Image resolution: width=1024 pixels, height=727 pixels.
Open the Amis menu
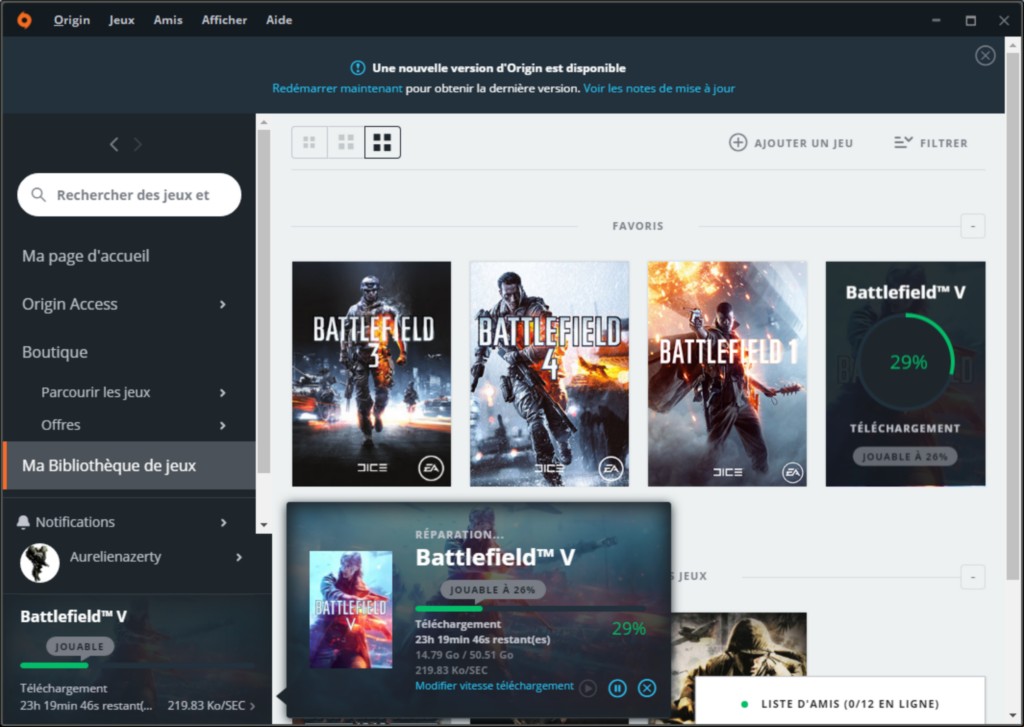pyautogui.click(x=168, y=20)
